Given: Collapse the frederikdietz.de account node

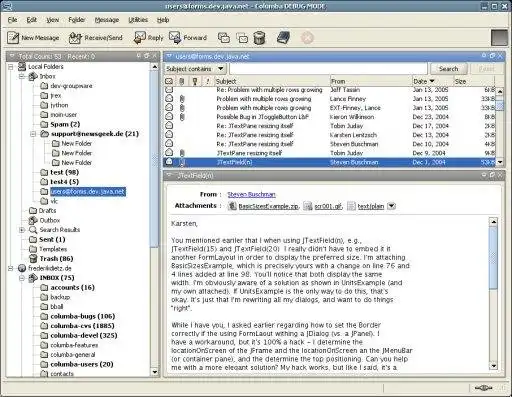Looking at the screenshot, I should (11, 268).
